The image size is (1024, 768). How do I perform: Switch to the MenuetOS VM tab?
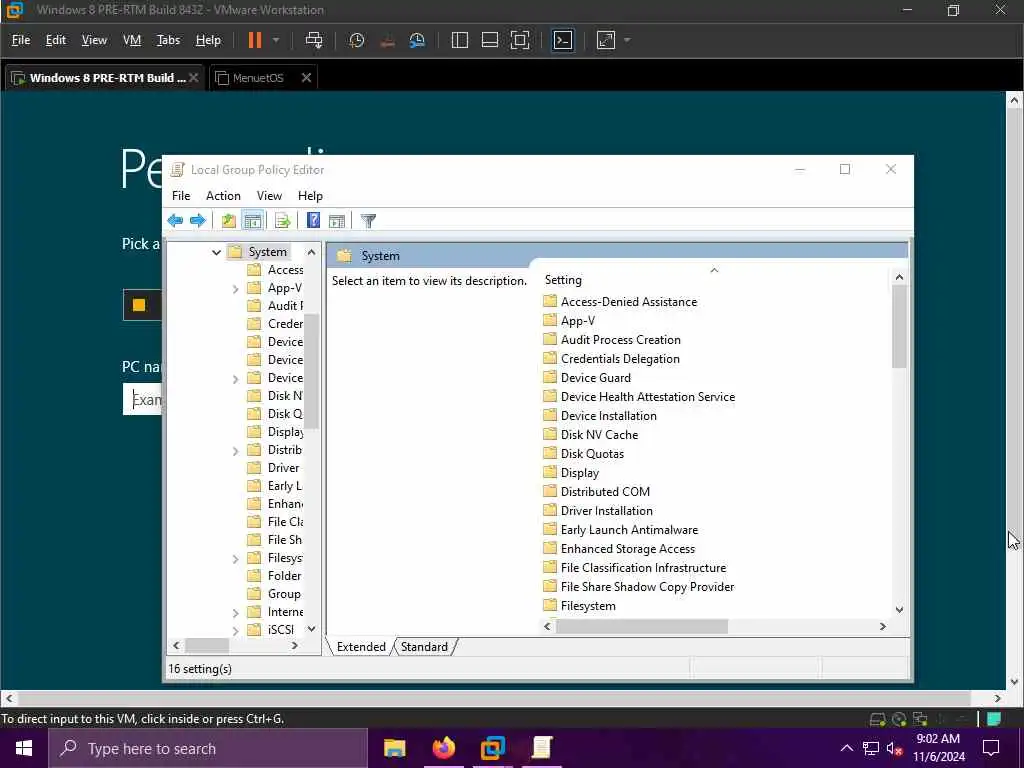tap(258, 78)
